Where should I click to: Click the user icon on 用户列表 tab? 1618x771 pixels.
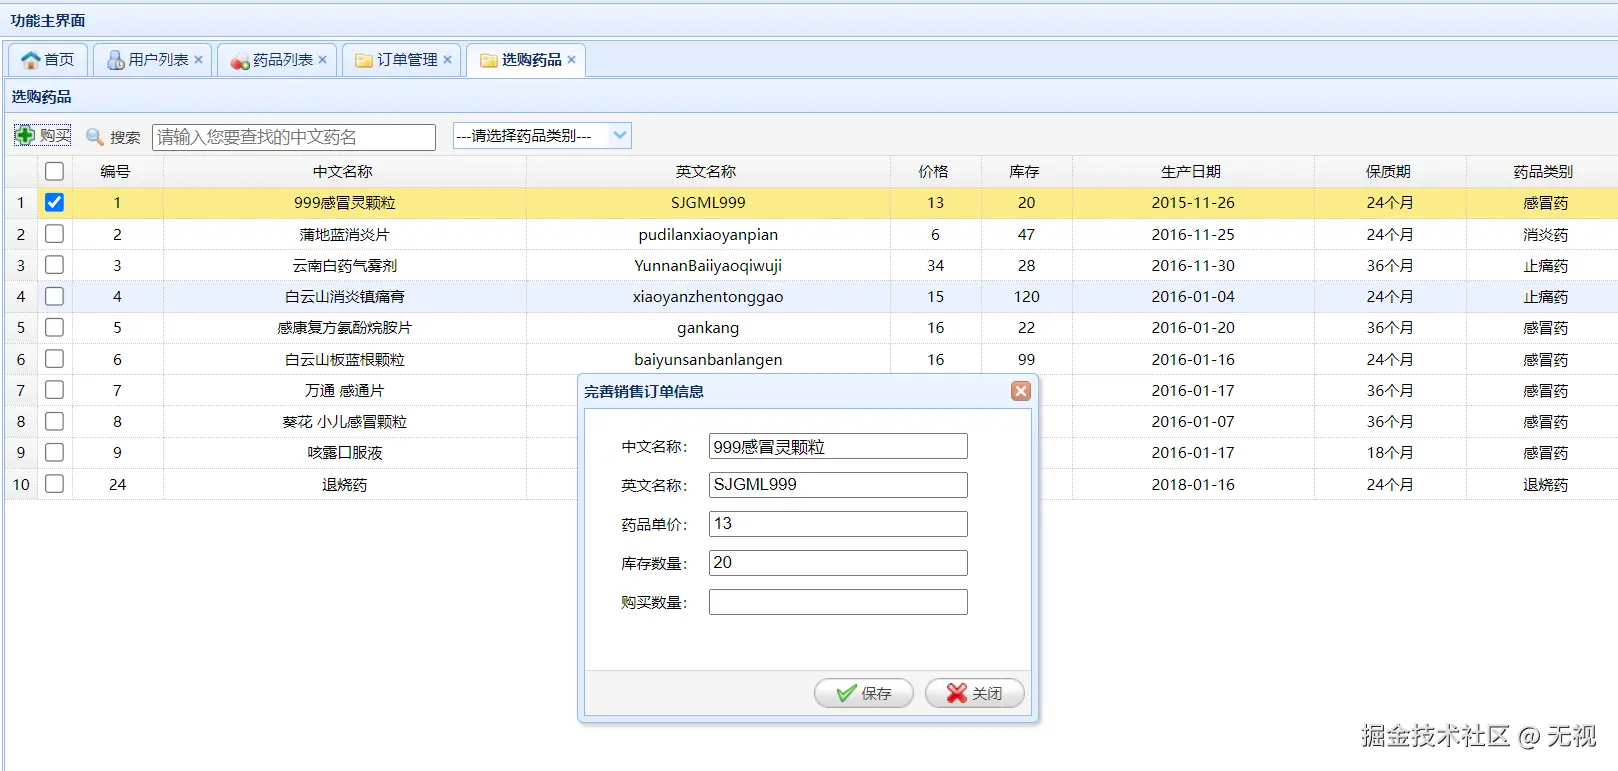116,60
